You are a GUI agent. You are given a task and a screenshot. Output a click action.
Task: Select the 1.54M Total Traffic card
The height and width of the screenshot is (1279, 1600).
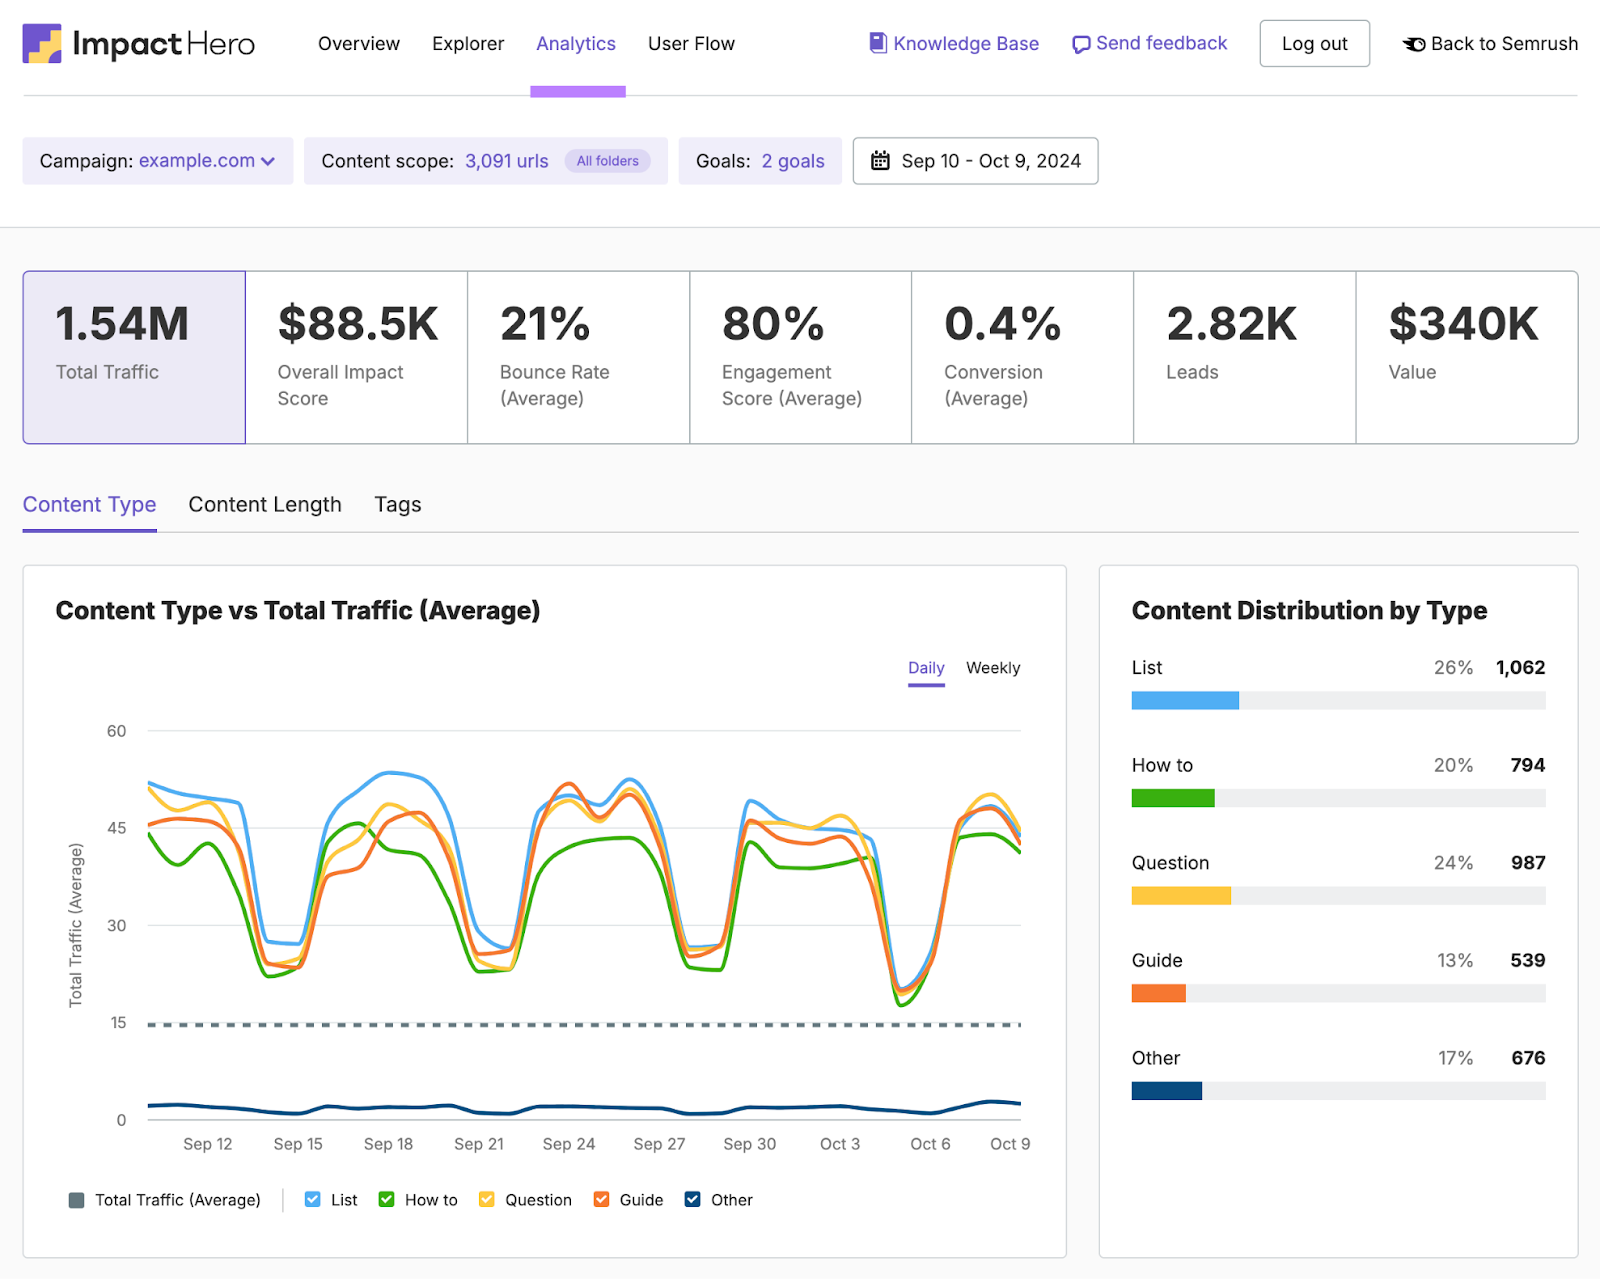[133, 357]
